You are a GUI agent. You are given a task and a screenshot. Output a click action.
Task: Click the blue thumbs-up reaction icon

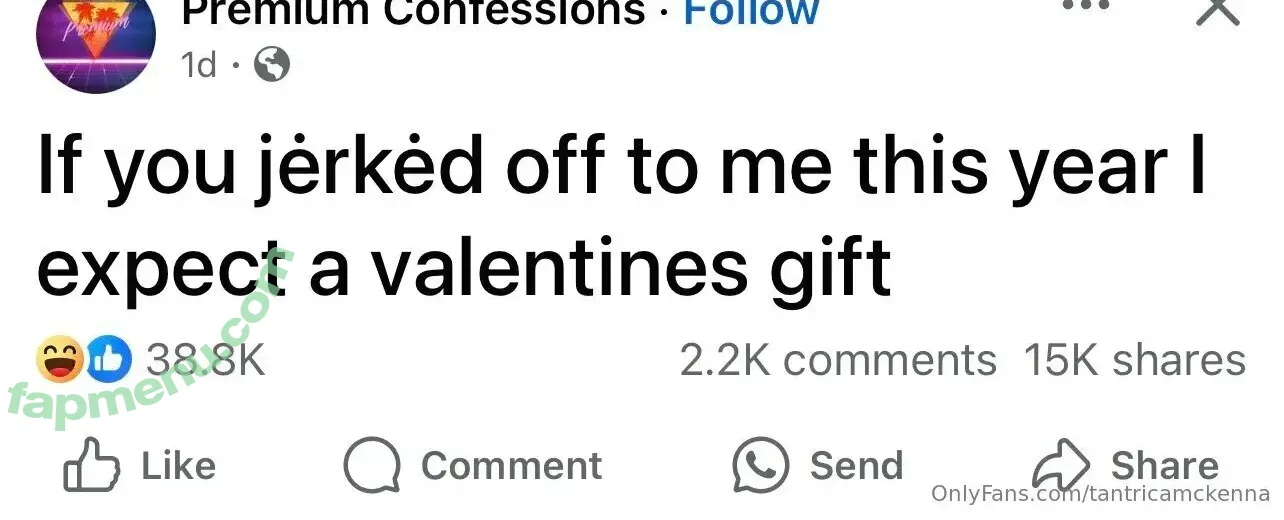click(107, 360)
